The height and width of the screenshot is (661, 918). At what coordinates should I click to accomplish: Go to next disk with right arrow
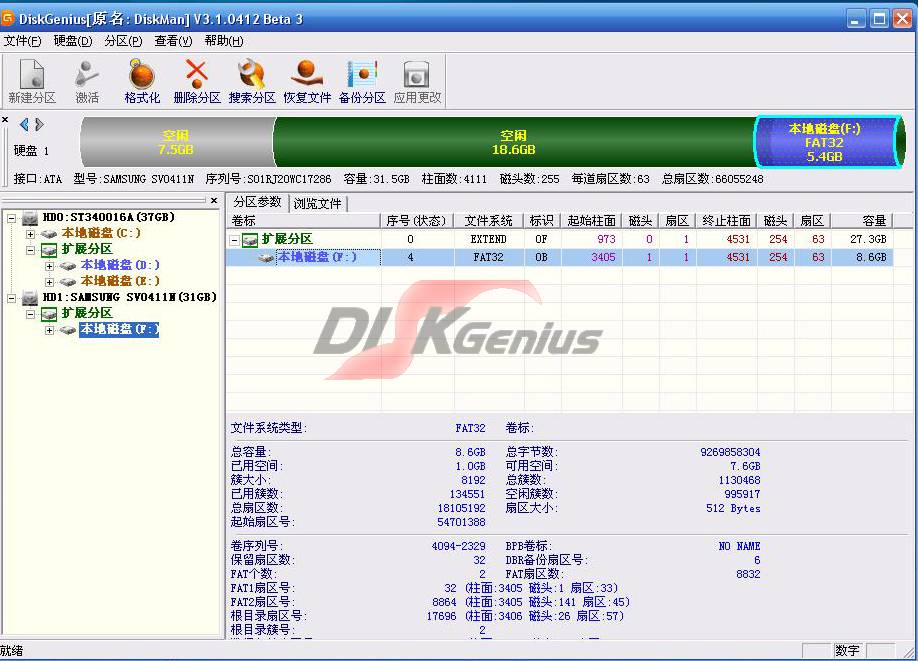[x=39, y=125]
